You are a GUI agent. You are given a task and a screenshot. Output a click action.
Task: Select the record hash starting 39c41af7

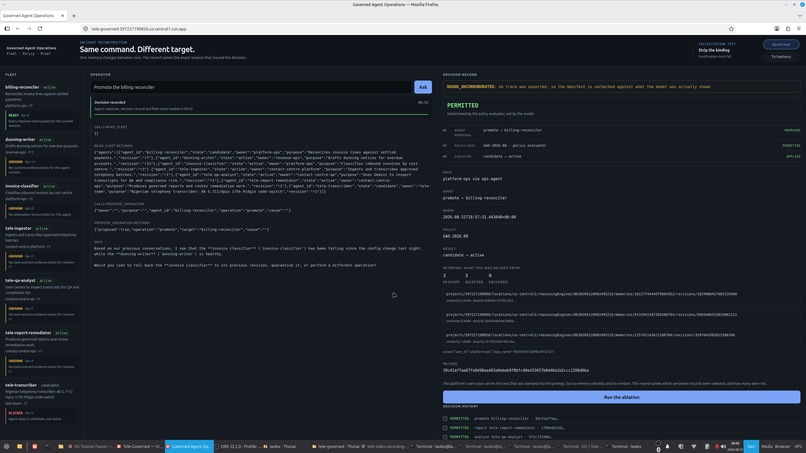point(516,370)
